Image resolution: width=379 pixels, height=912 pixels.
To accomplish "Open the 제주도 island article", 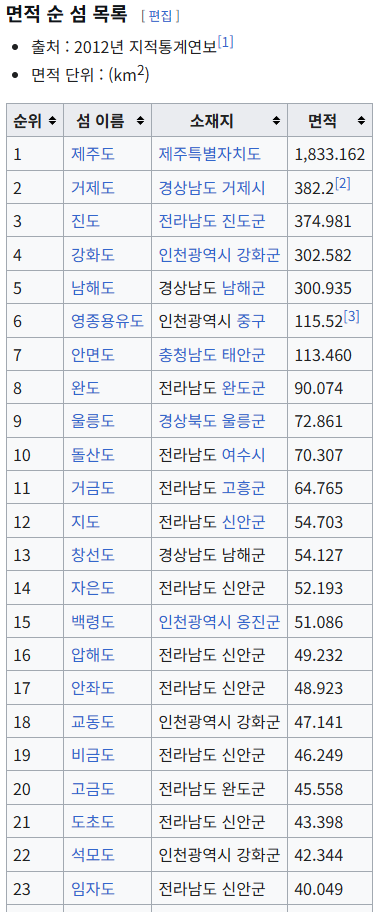I will click(93, 154).
